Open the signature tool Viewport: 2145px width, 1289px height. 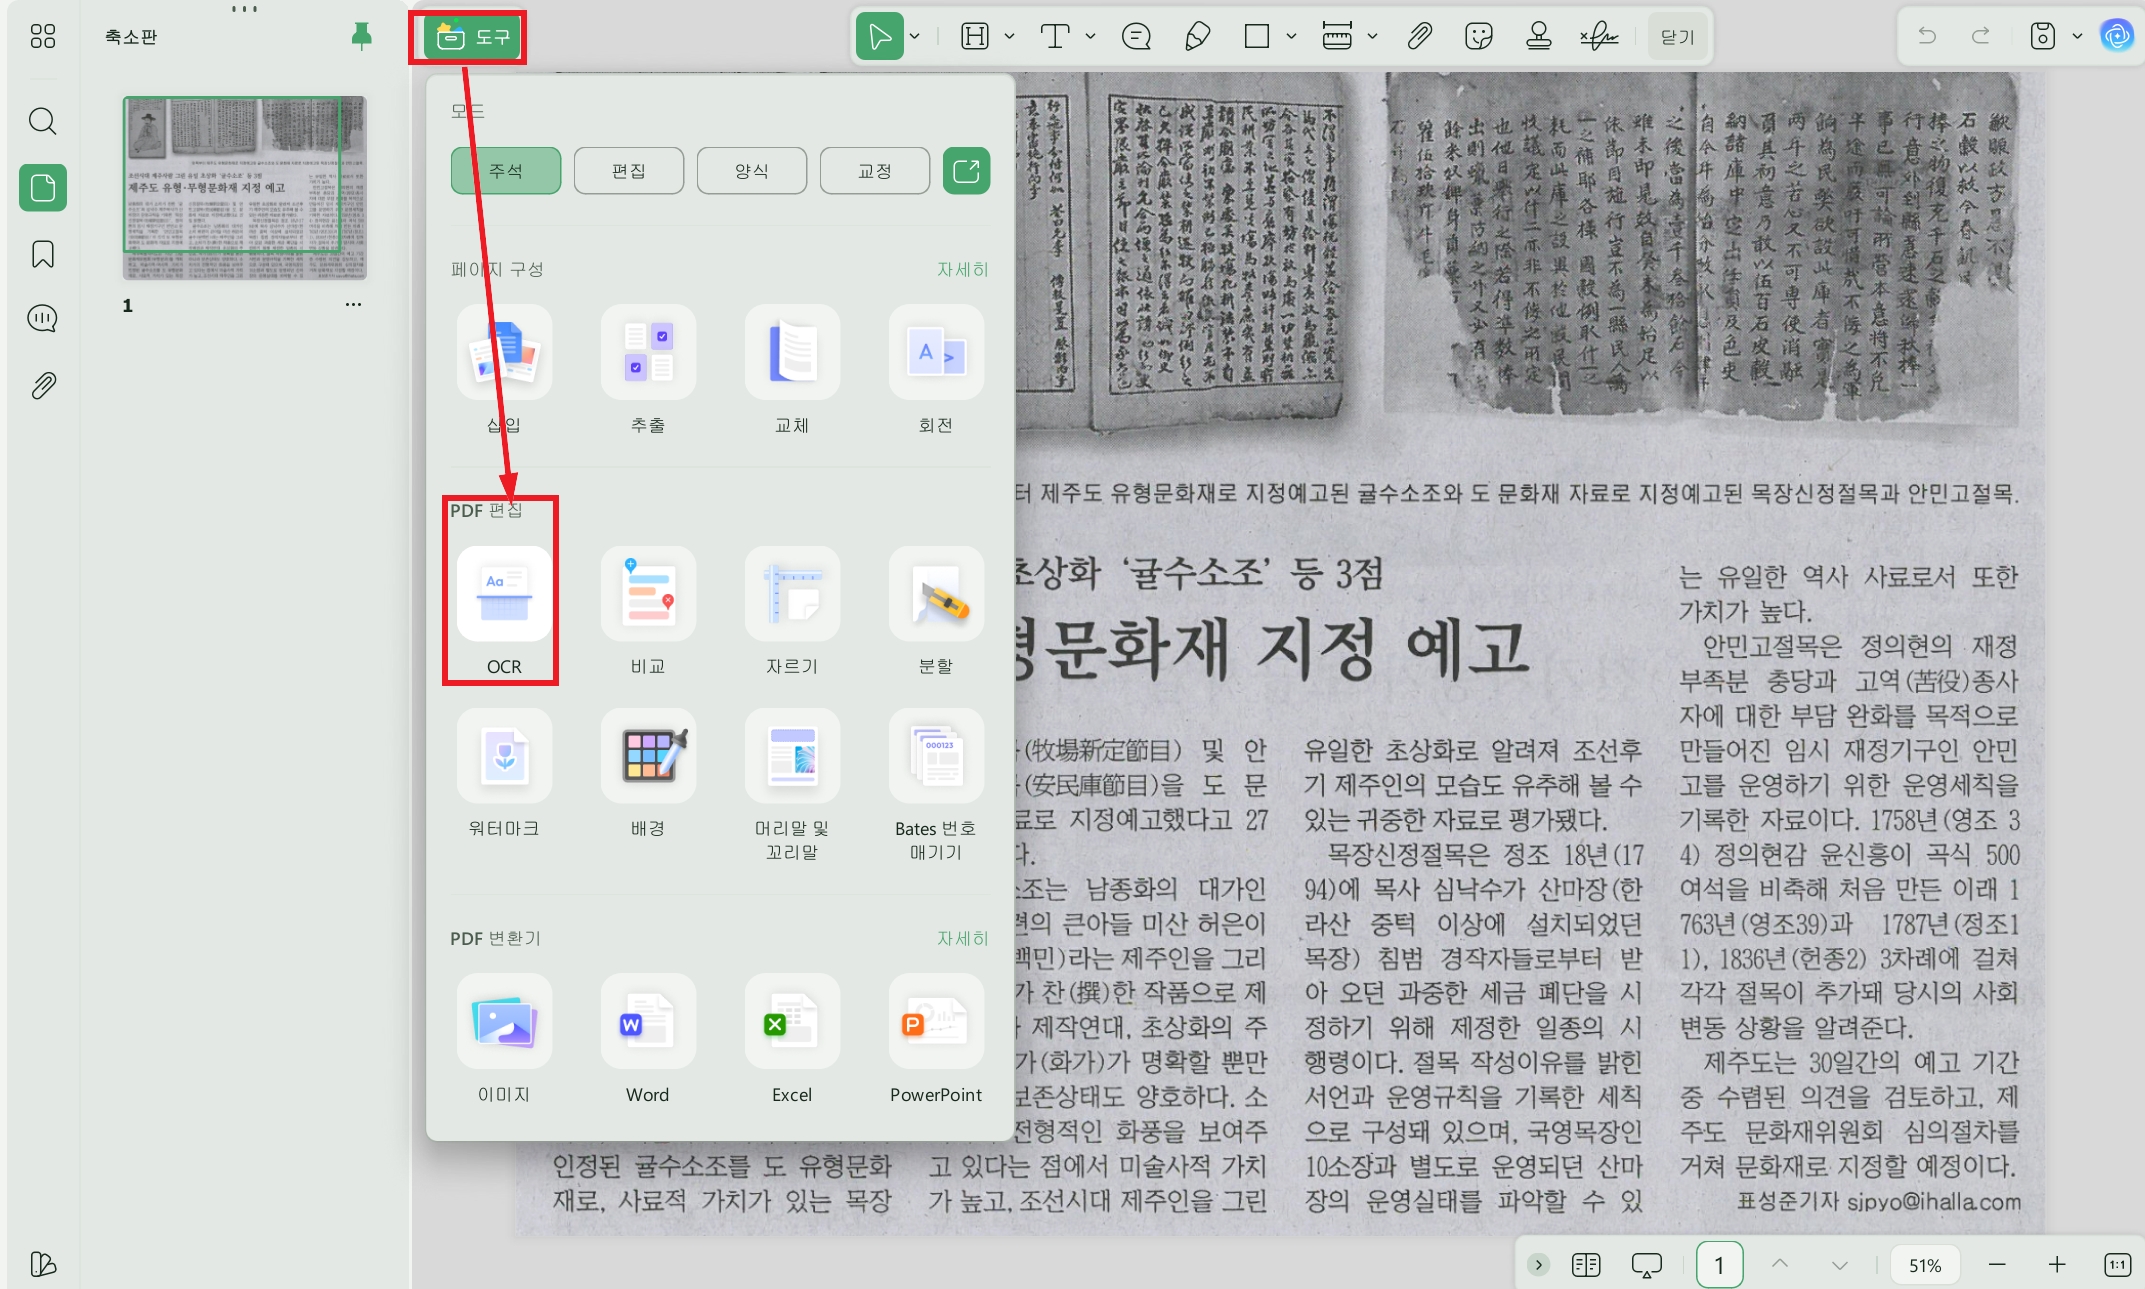1599,37
